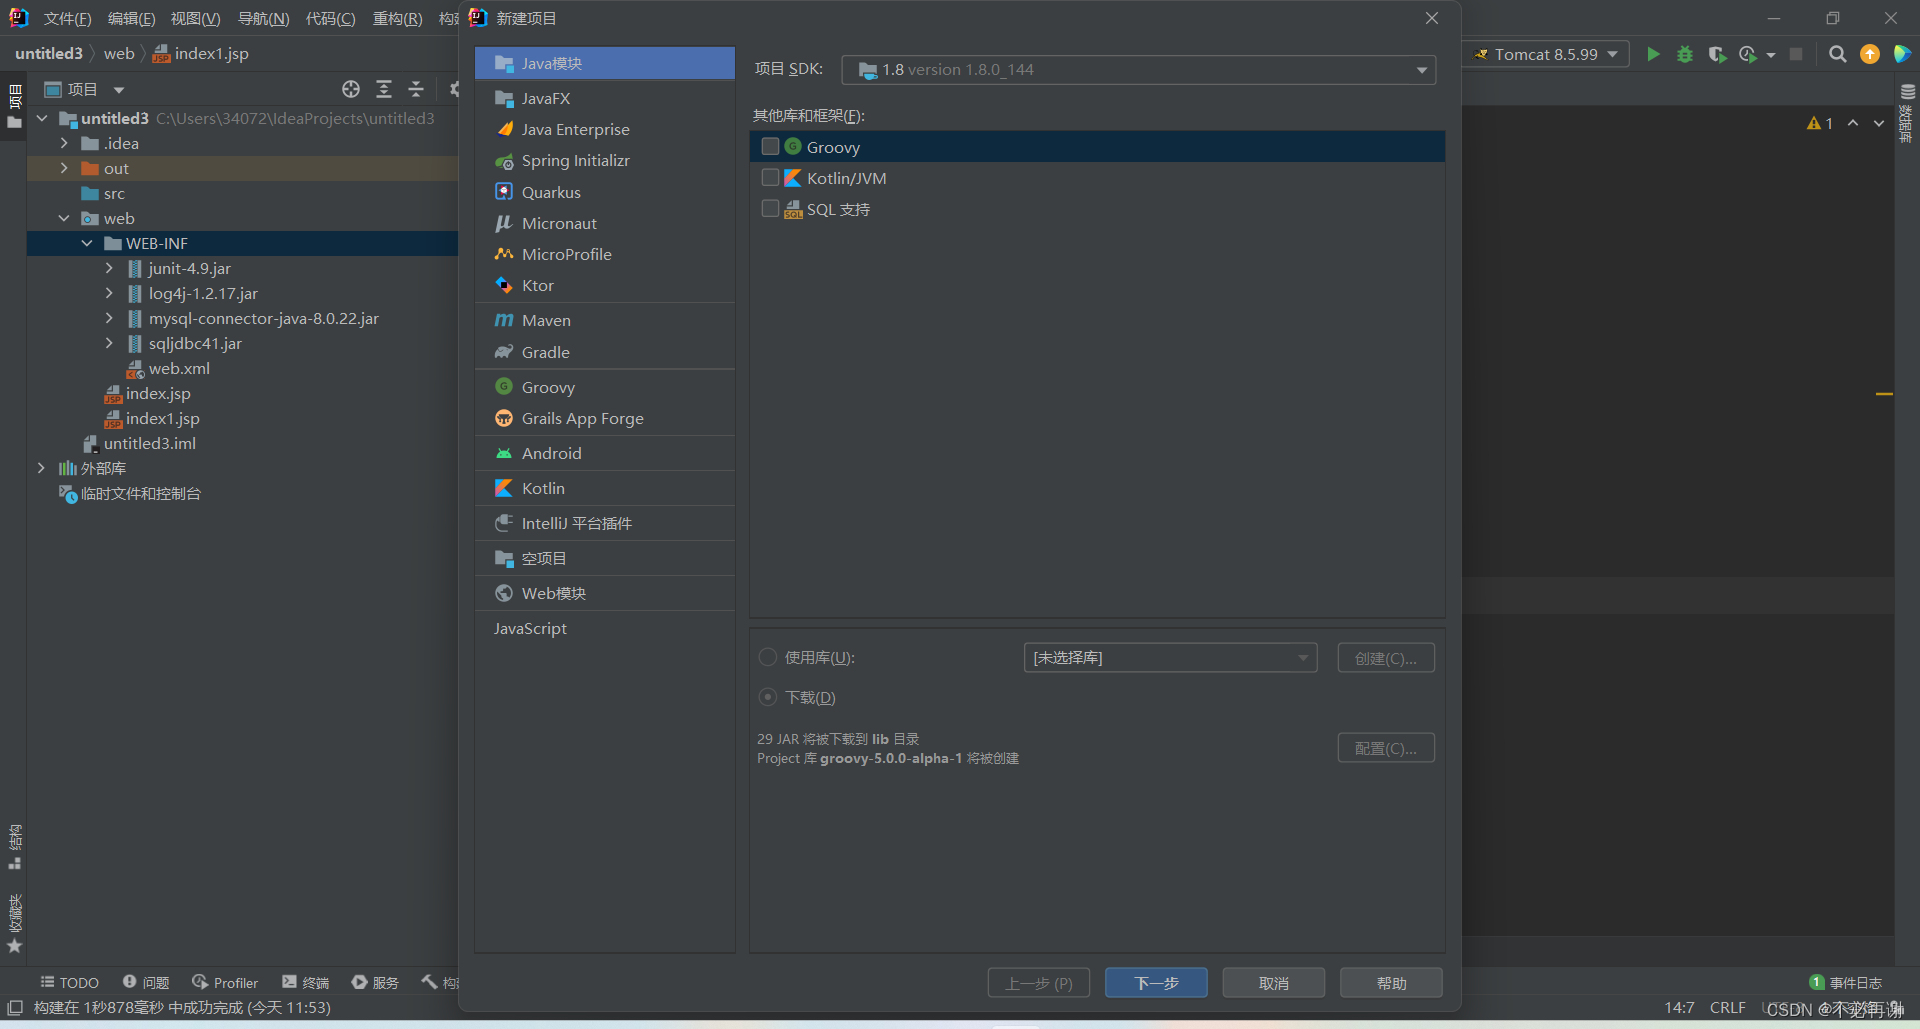Screen dimensions: 1920x1029
Task: Choose Kotlin project type
Action: (604, 488)
